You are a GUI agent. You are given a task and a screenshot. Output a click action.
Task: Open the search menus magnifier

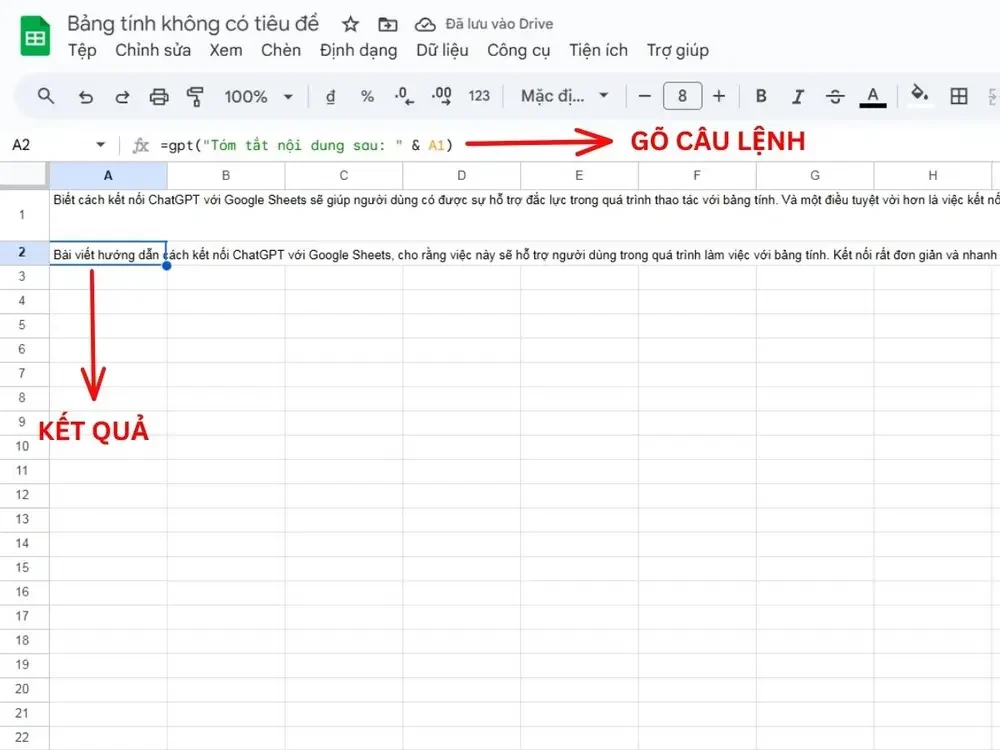(x=45, y=96)
